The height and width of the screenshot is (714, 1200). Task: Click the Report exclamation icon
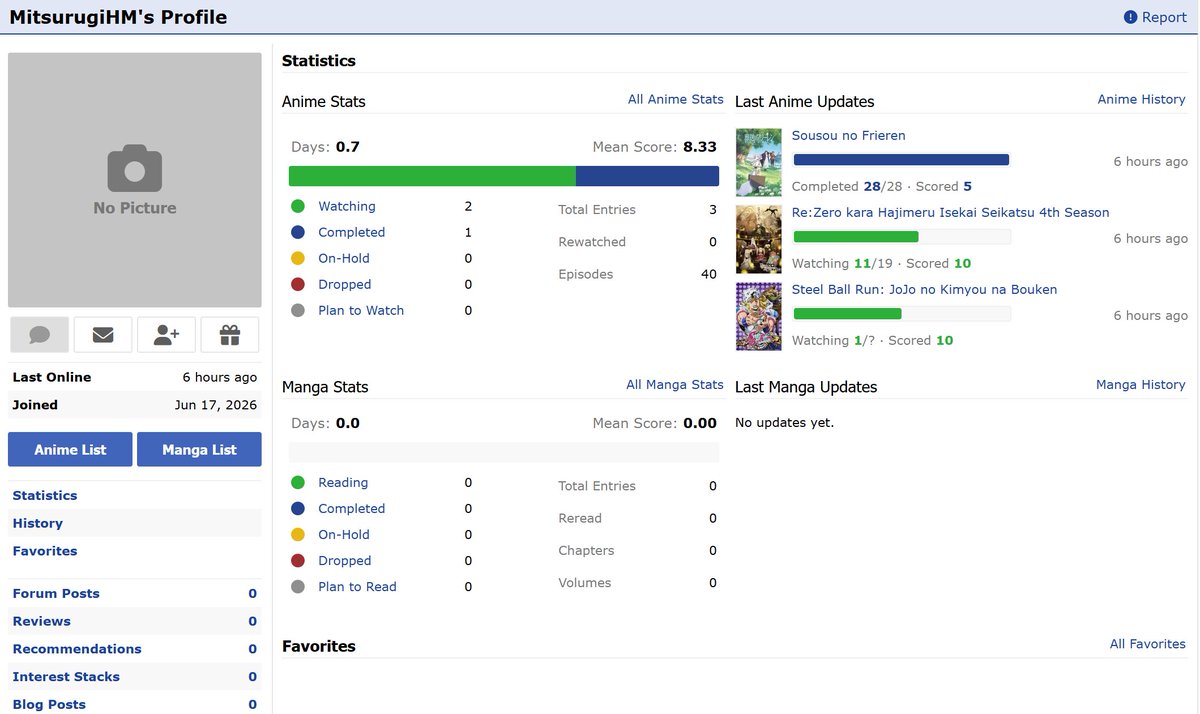pyautogui.click(x=1130, y=17)
